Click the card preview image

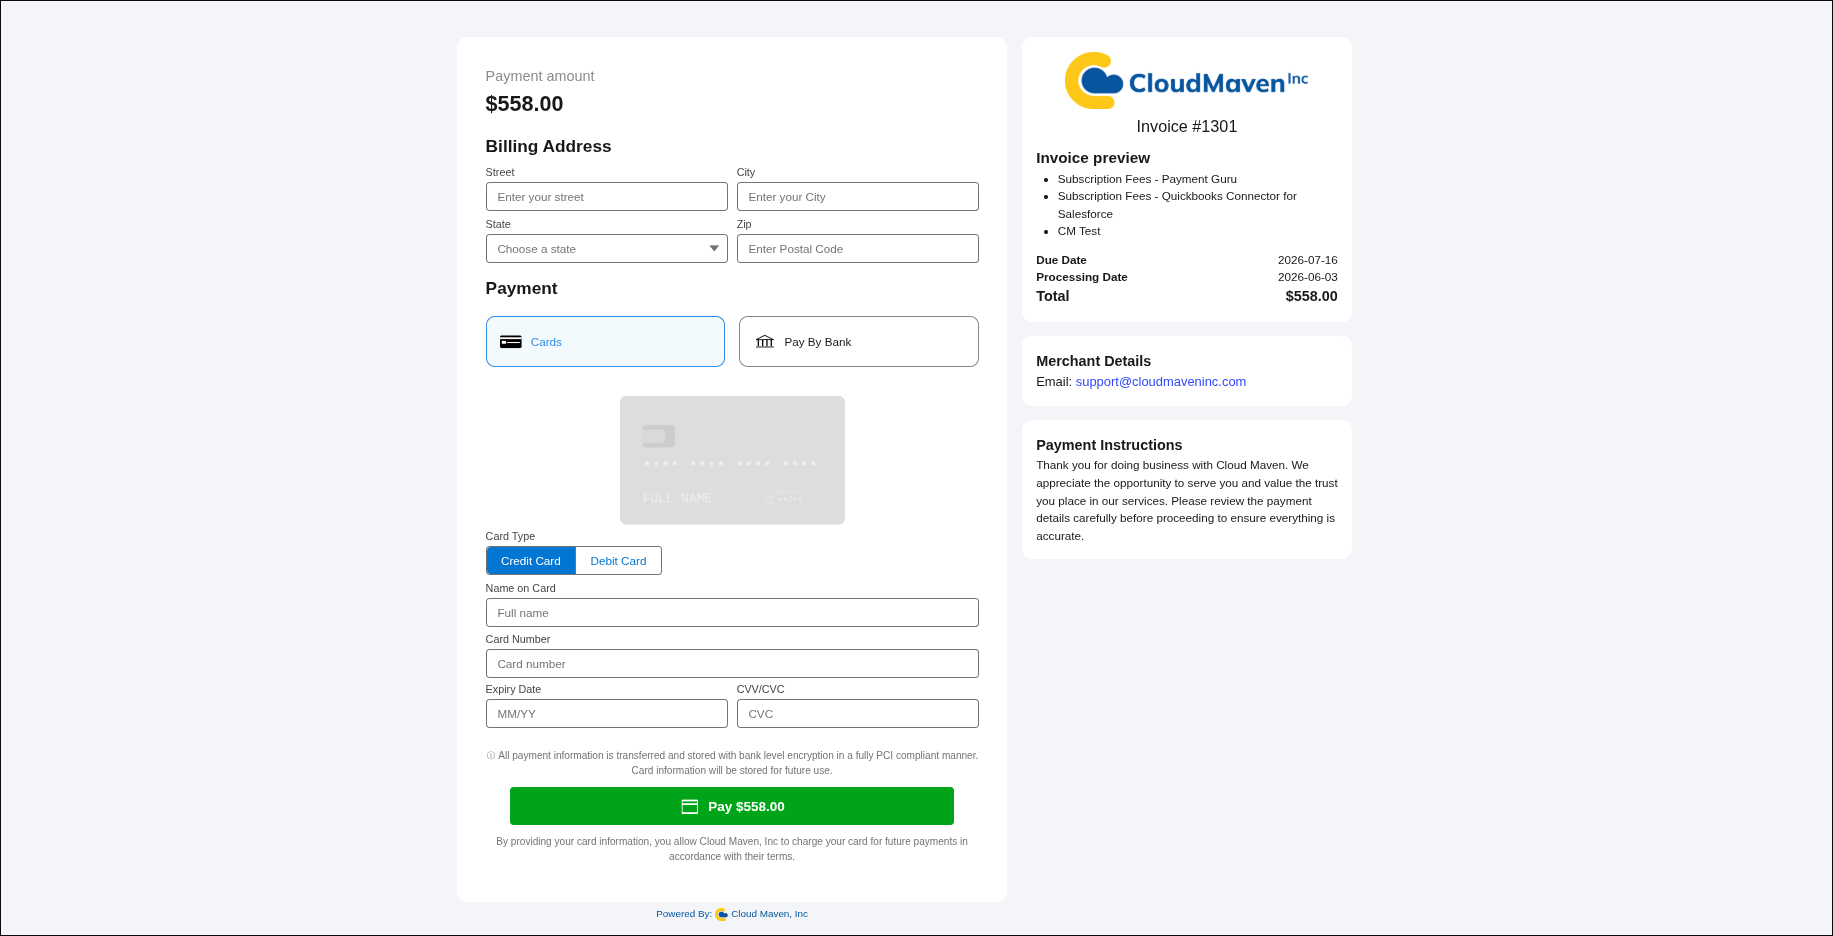click(732, 460)
